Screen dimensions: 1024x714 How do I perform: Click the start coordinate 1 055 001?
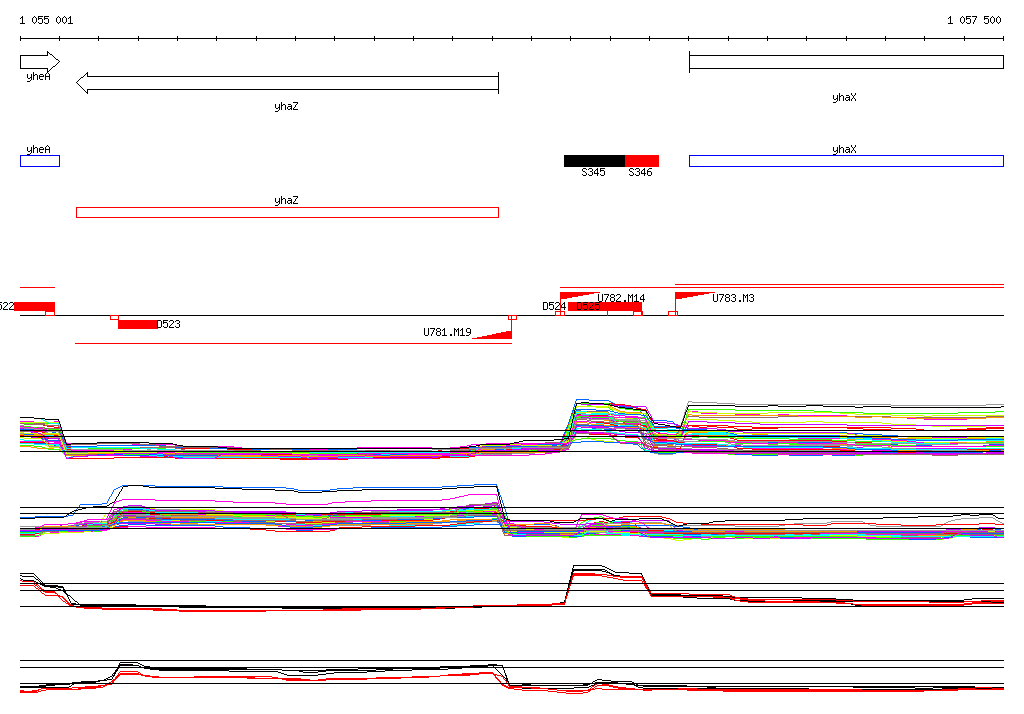click(46, 20)
